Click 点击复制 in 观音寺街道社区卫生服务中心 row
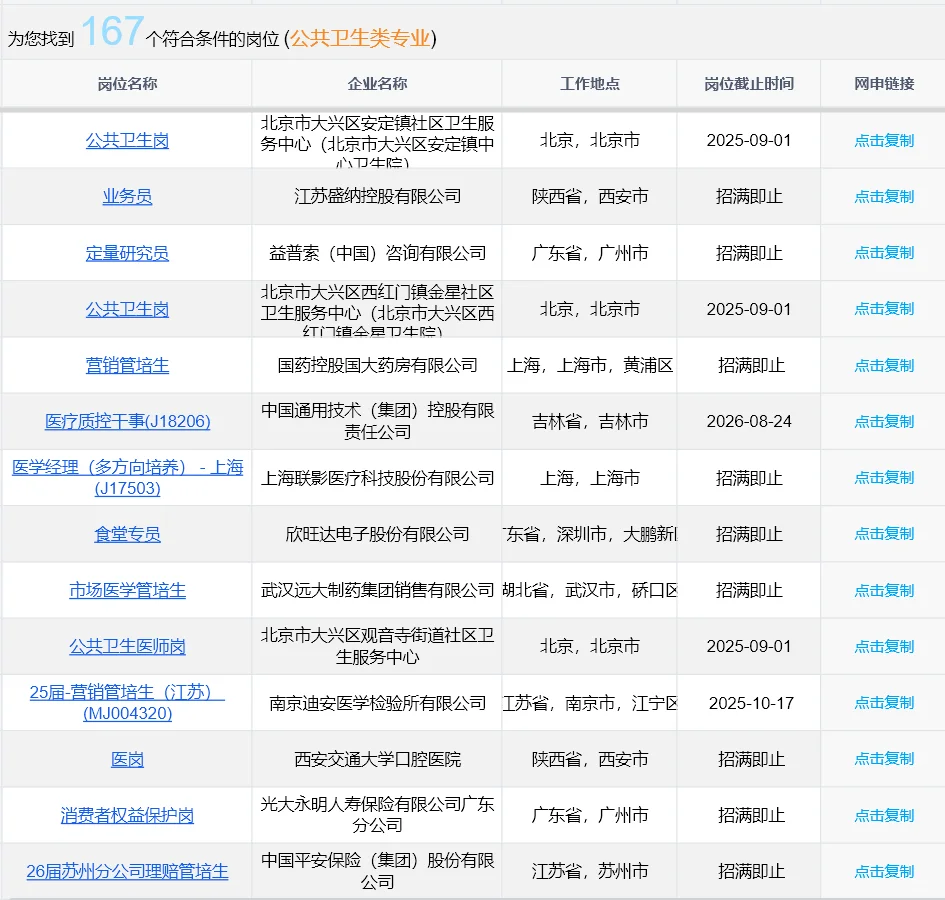 tap(884, 646)
